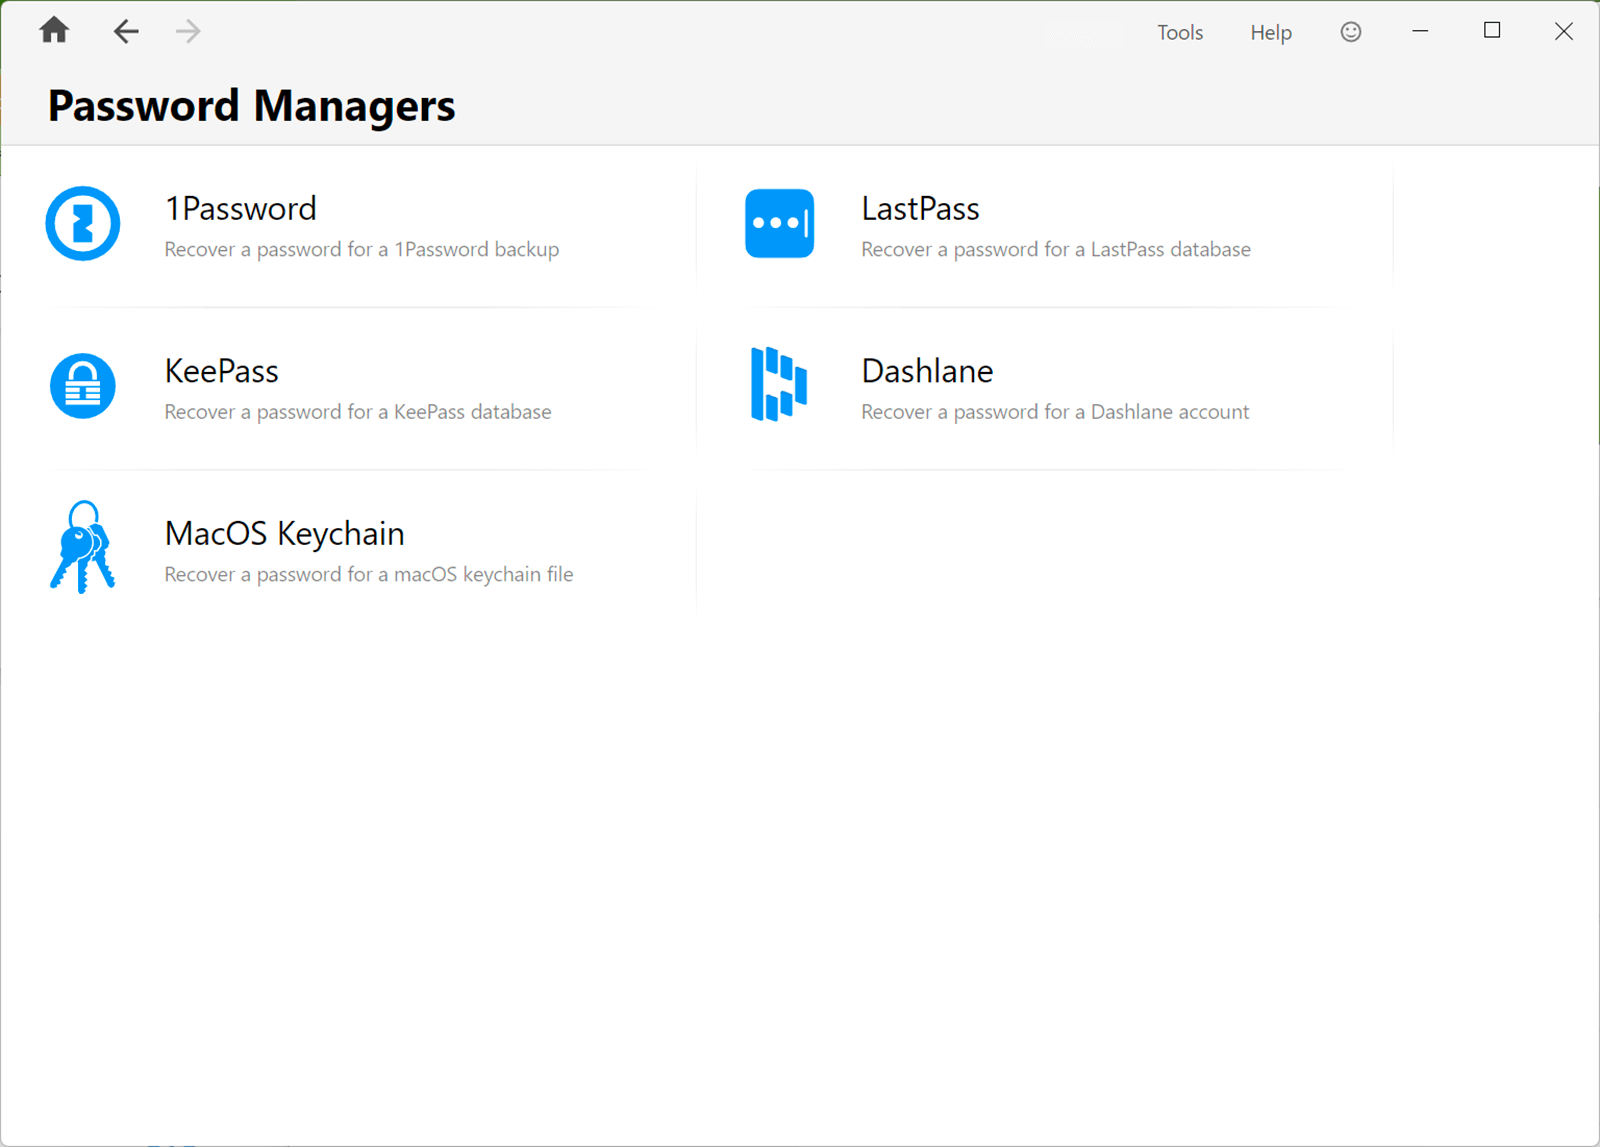Open the Tools menu
The height and width of the screenshot is (1147, 1600).
coord(1180,32)
